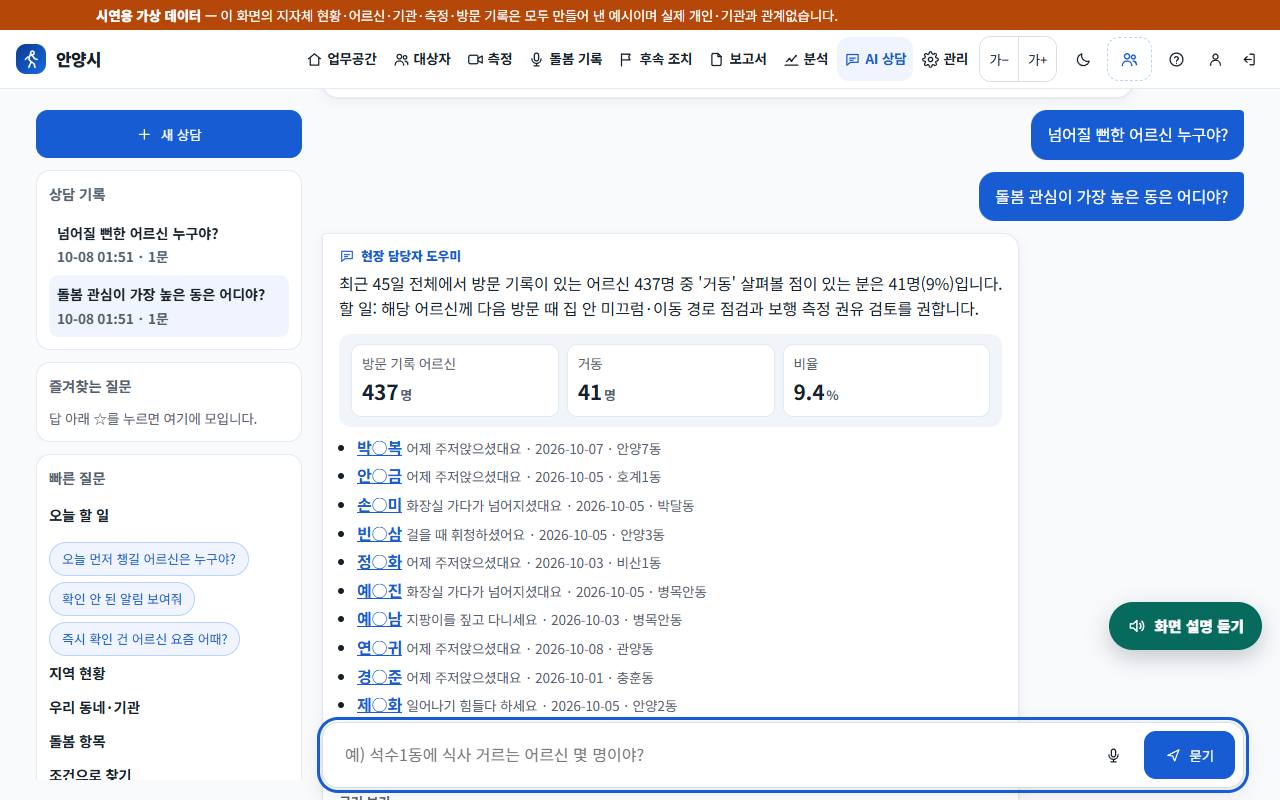Increase font size with 가+ button
The height and width of the screenshot is (800, 1280).
click(1038, 59)
